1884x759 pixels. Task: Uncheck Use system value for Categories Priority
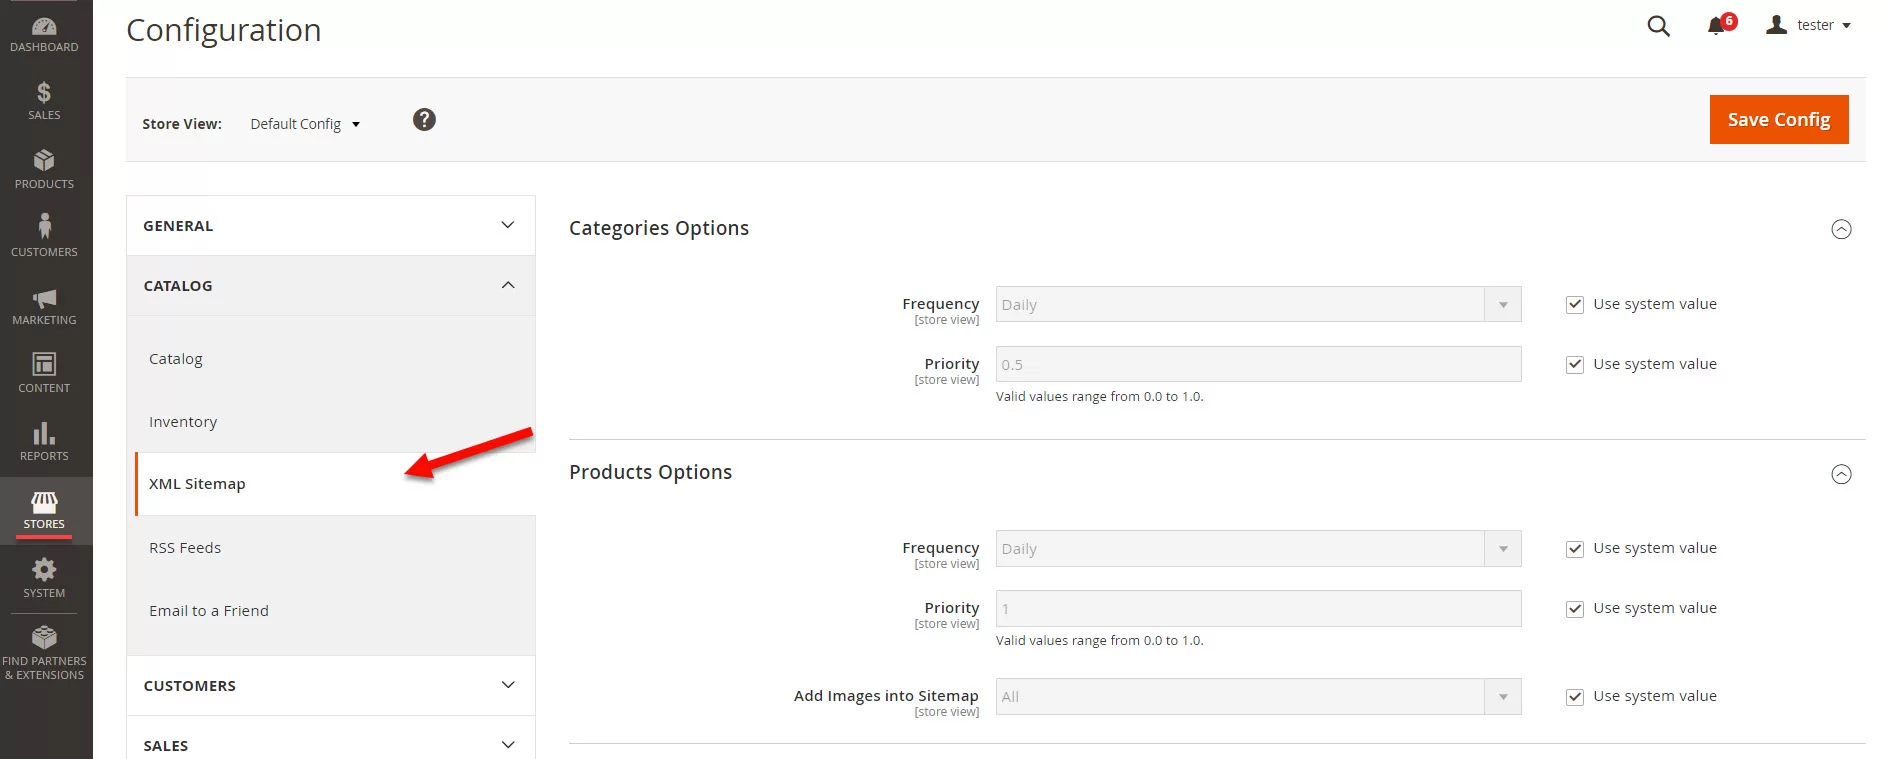click(x=1575, y=365)
